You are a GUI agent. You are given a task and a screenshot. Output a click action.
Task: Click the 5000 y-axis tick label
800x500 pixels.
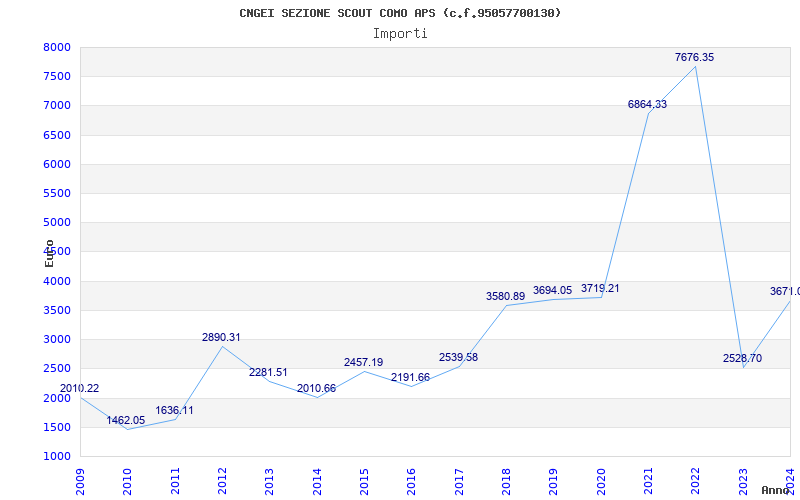(x=57, y=222)
